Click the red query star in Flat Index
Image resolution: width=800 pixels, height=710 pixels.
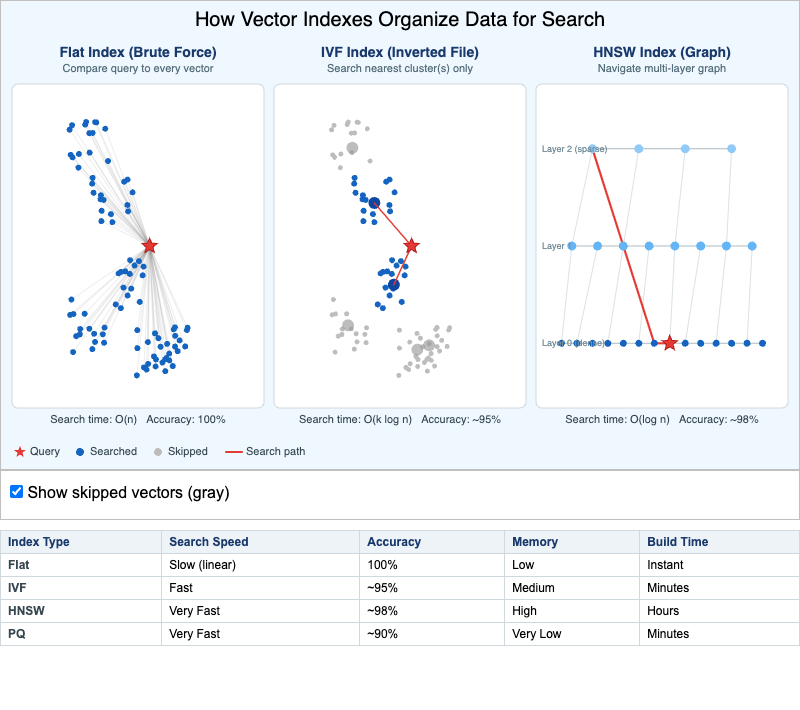coord(149,246)
